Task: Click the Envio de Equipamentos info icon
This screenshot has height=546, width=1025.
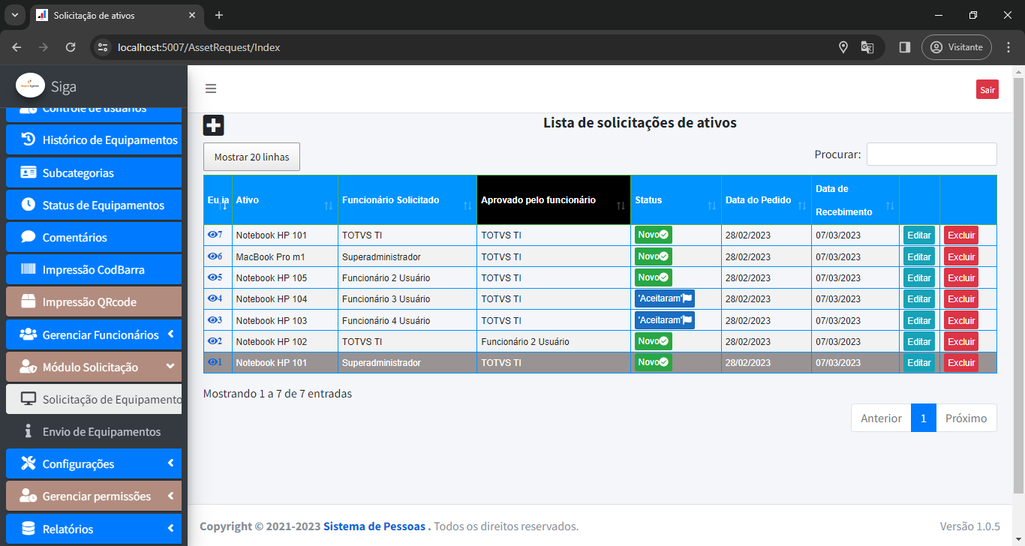Action: click(28, 431)
